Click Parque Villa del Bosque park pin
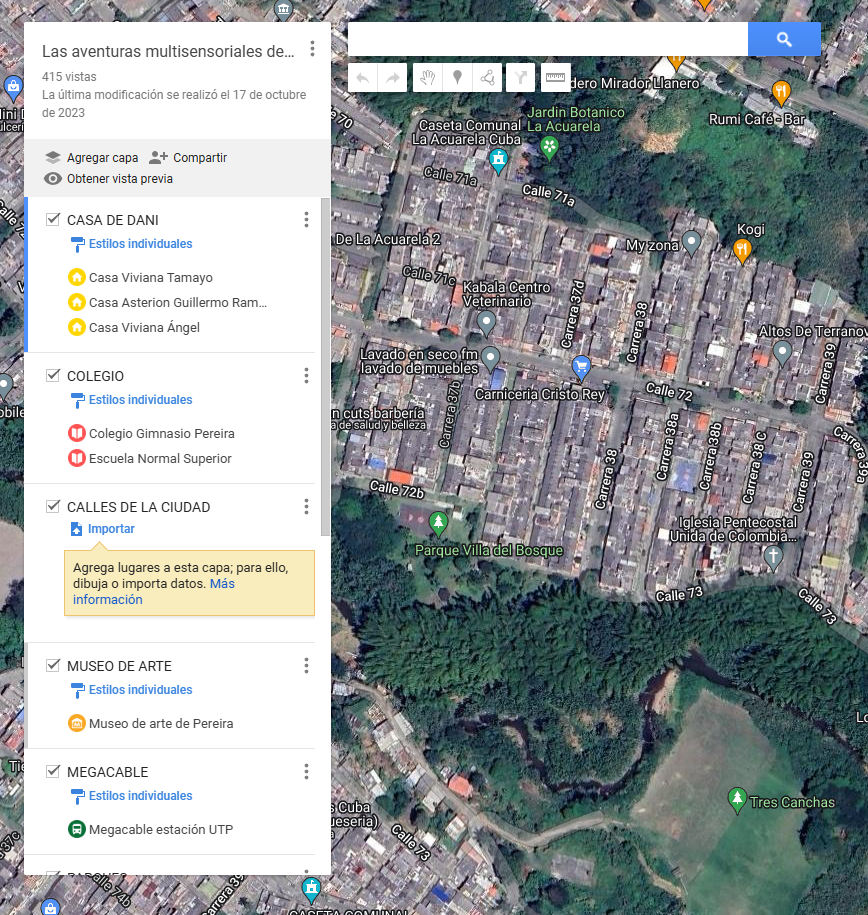Image resolution: width=868 pixels, height=915 pixels. point(438,523)
